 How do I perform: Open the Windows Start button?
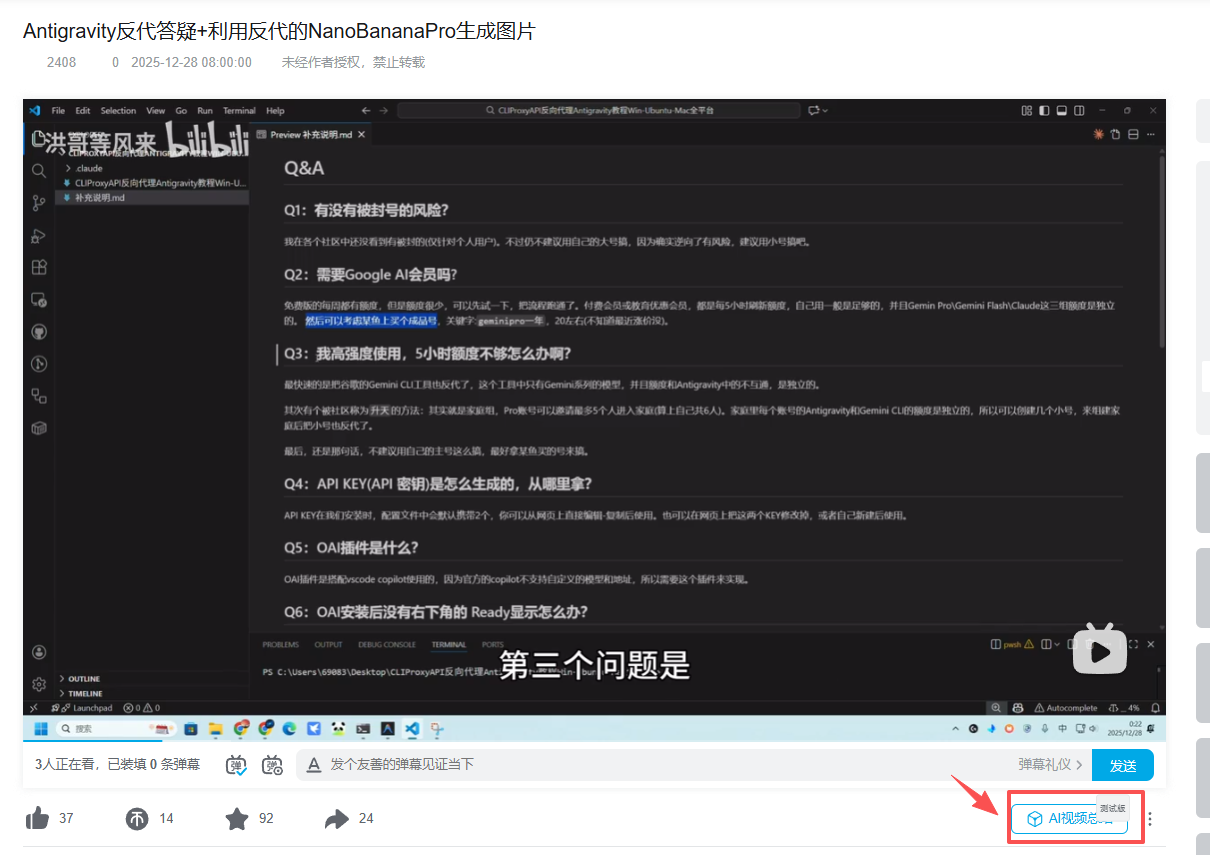pyautogui.click(x=41, y=729)
